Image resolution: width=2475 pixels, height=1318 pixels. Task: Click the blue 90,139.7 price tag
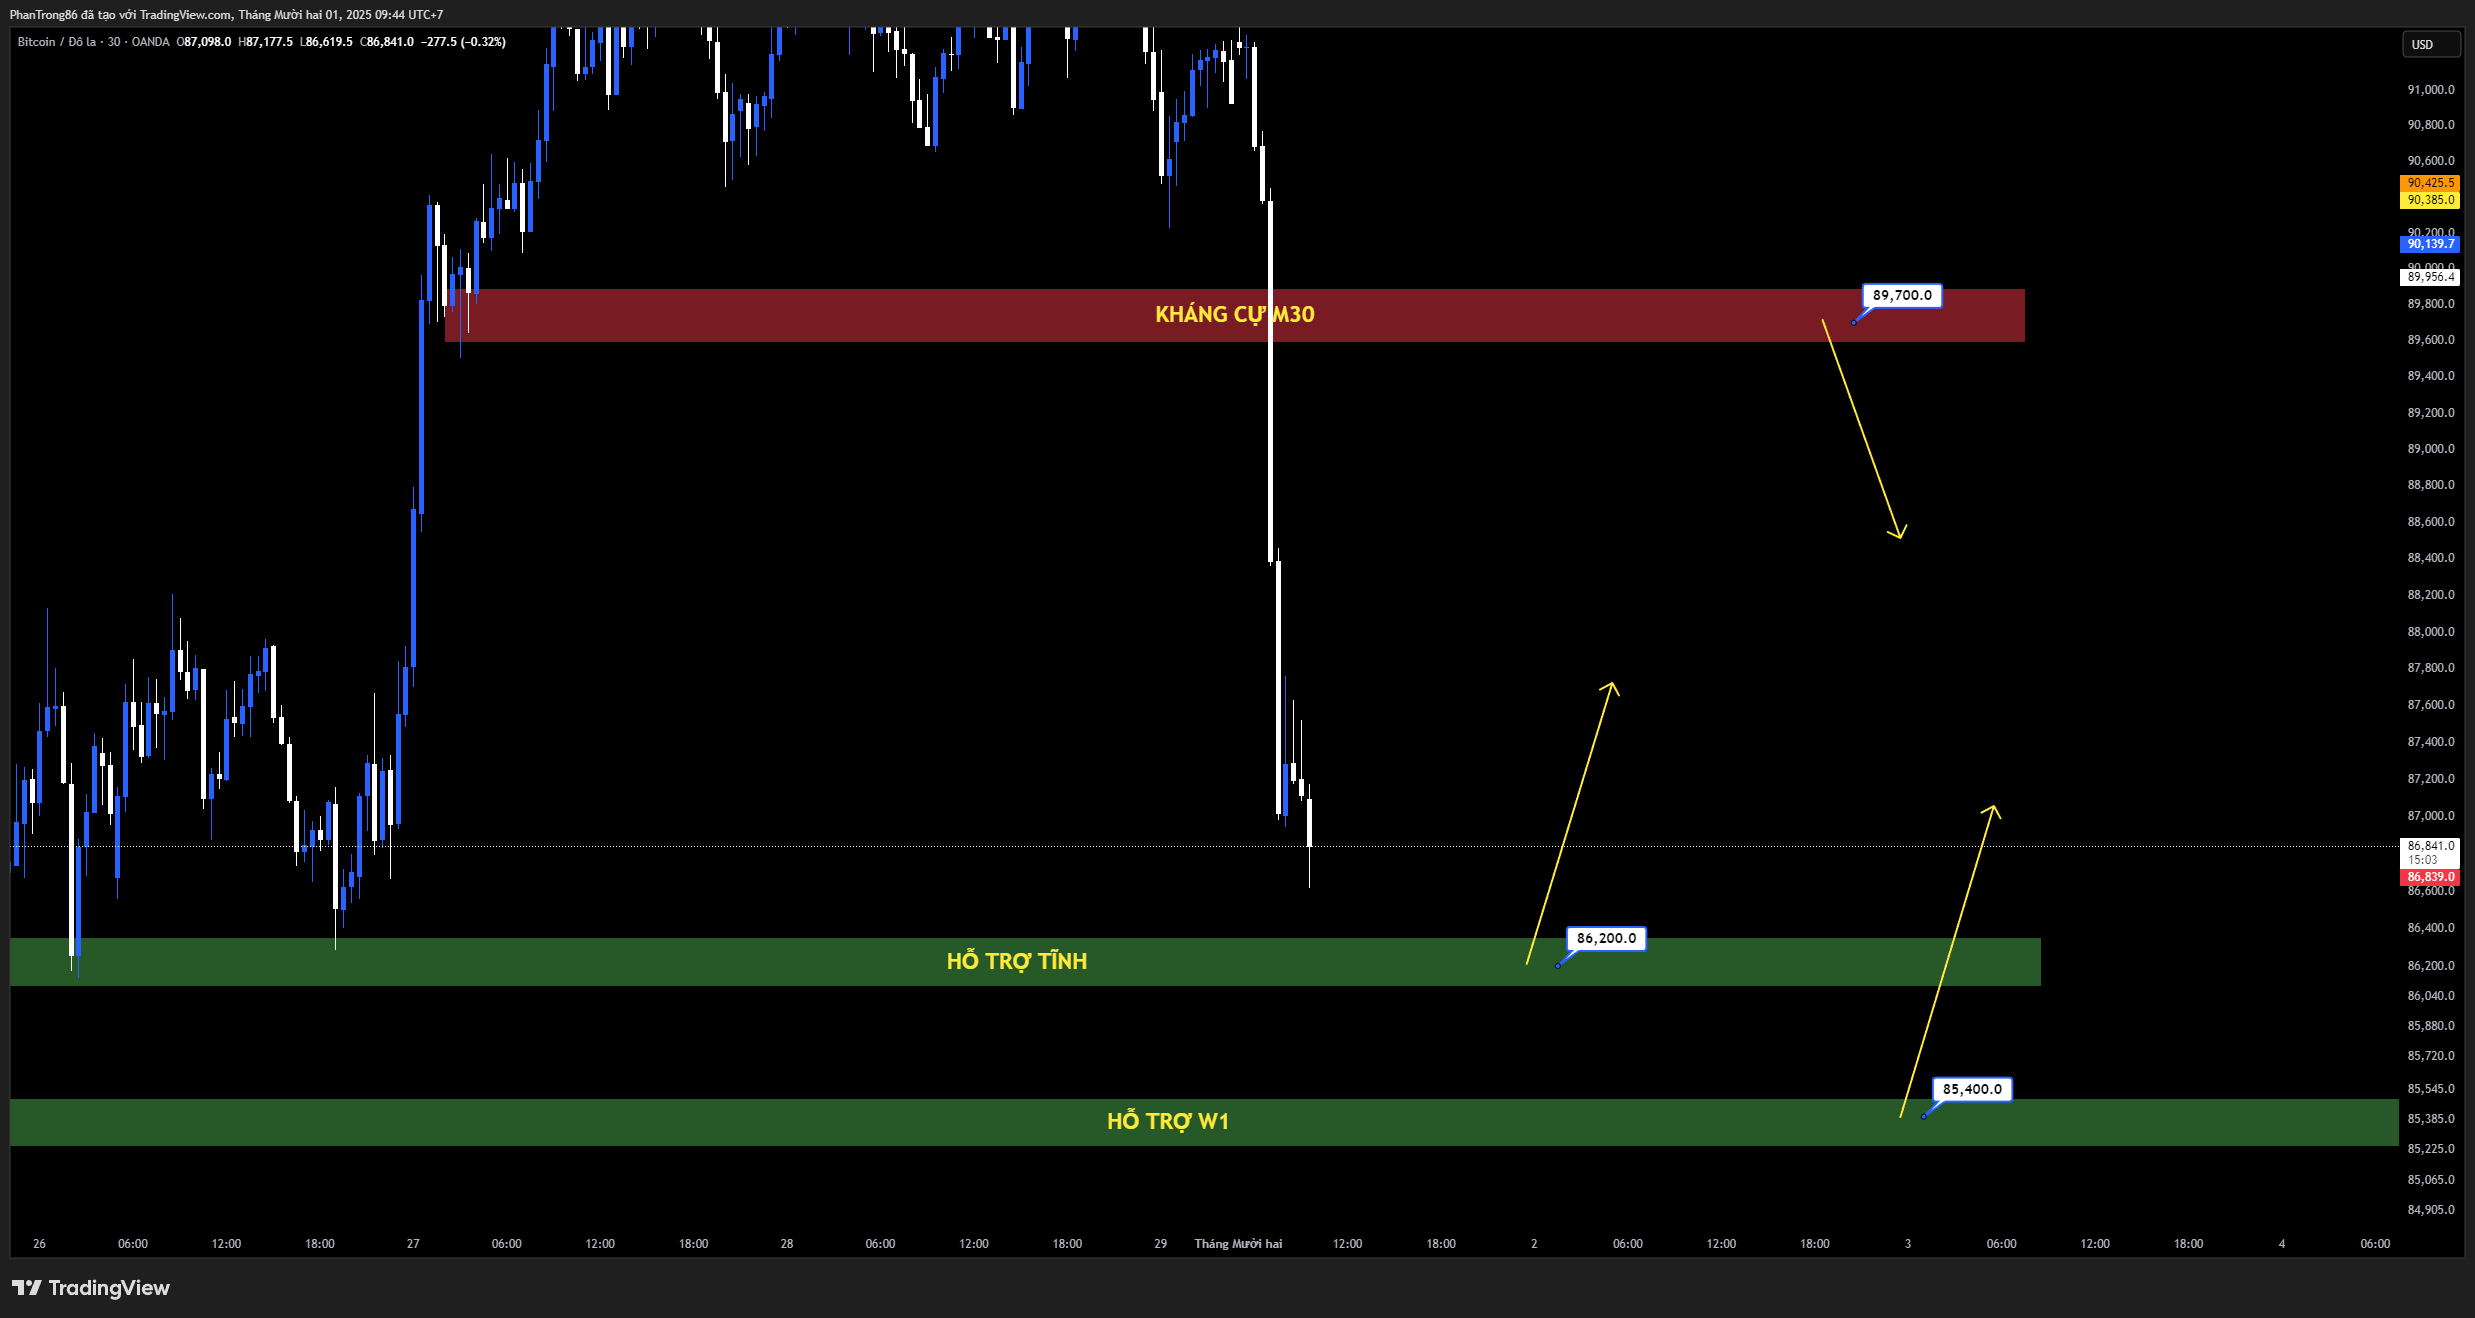[x=2429, y=244]
